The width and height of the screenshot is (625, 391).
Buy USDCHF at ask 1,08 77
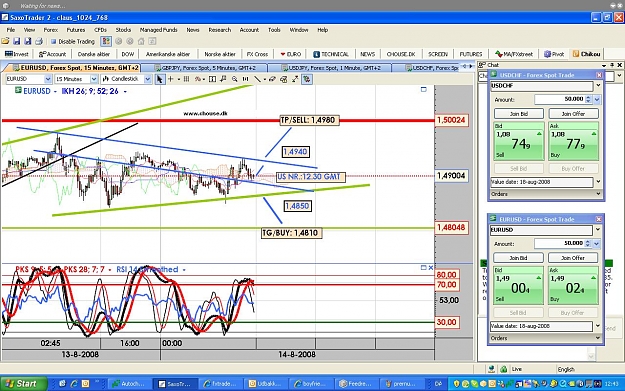(x=573, y=141)
